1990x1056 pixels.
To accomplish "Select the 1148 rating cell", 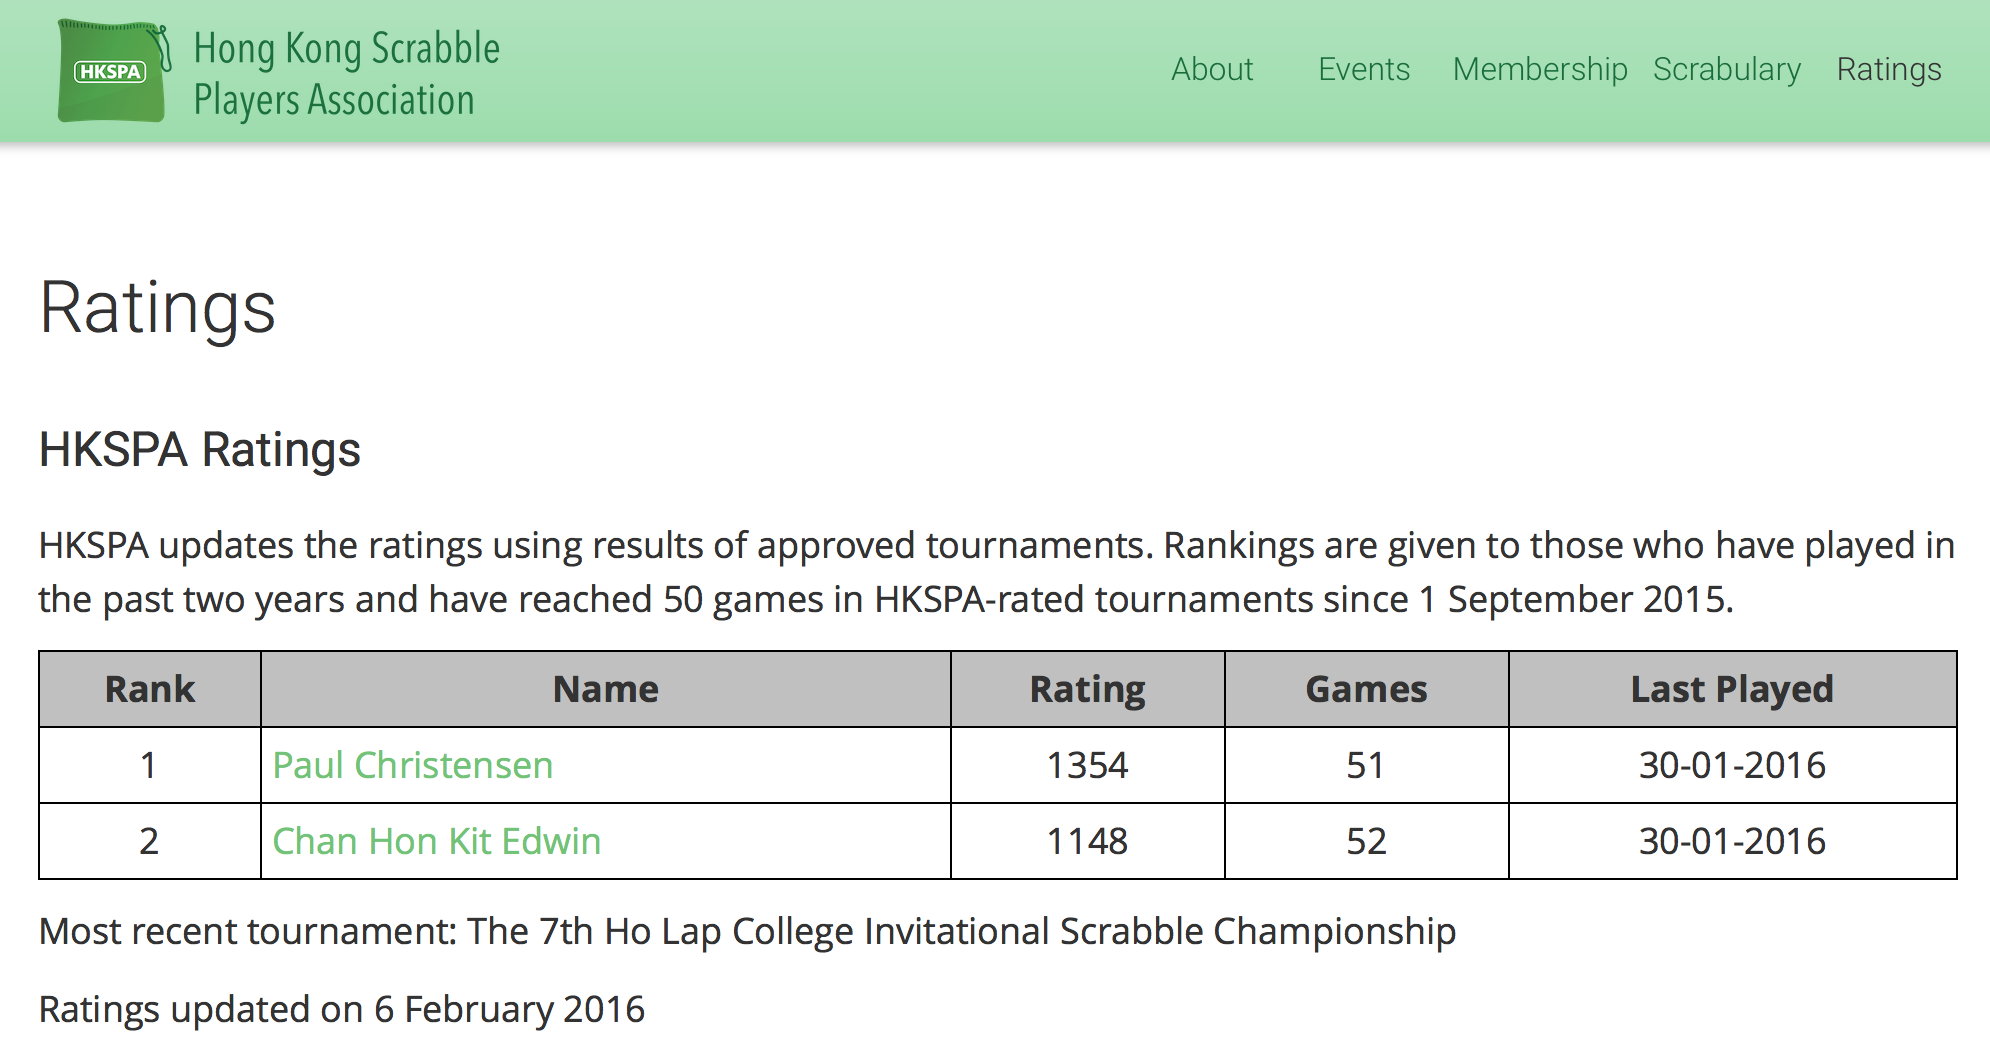I will 1088,841.
